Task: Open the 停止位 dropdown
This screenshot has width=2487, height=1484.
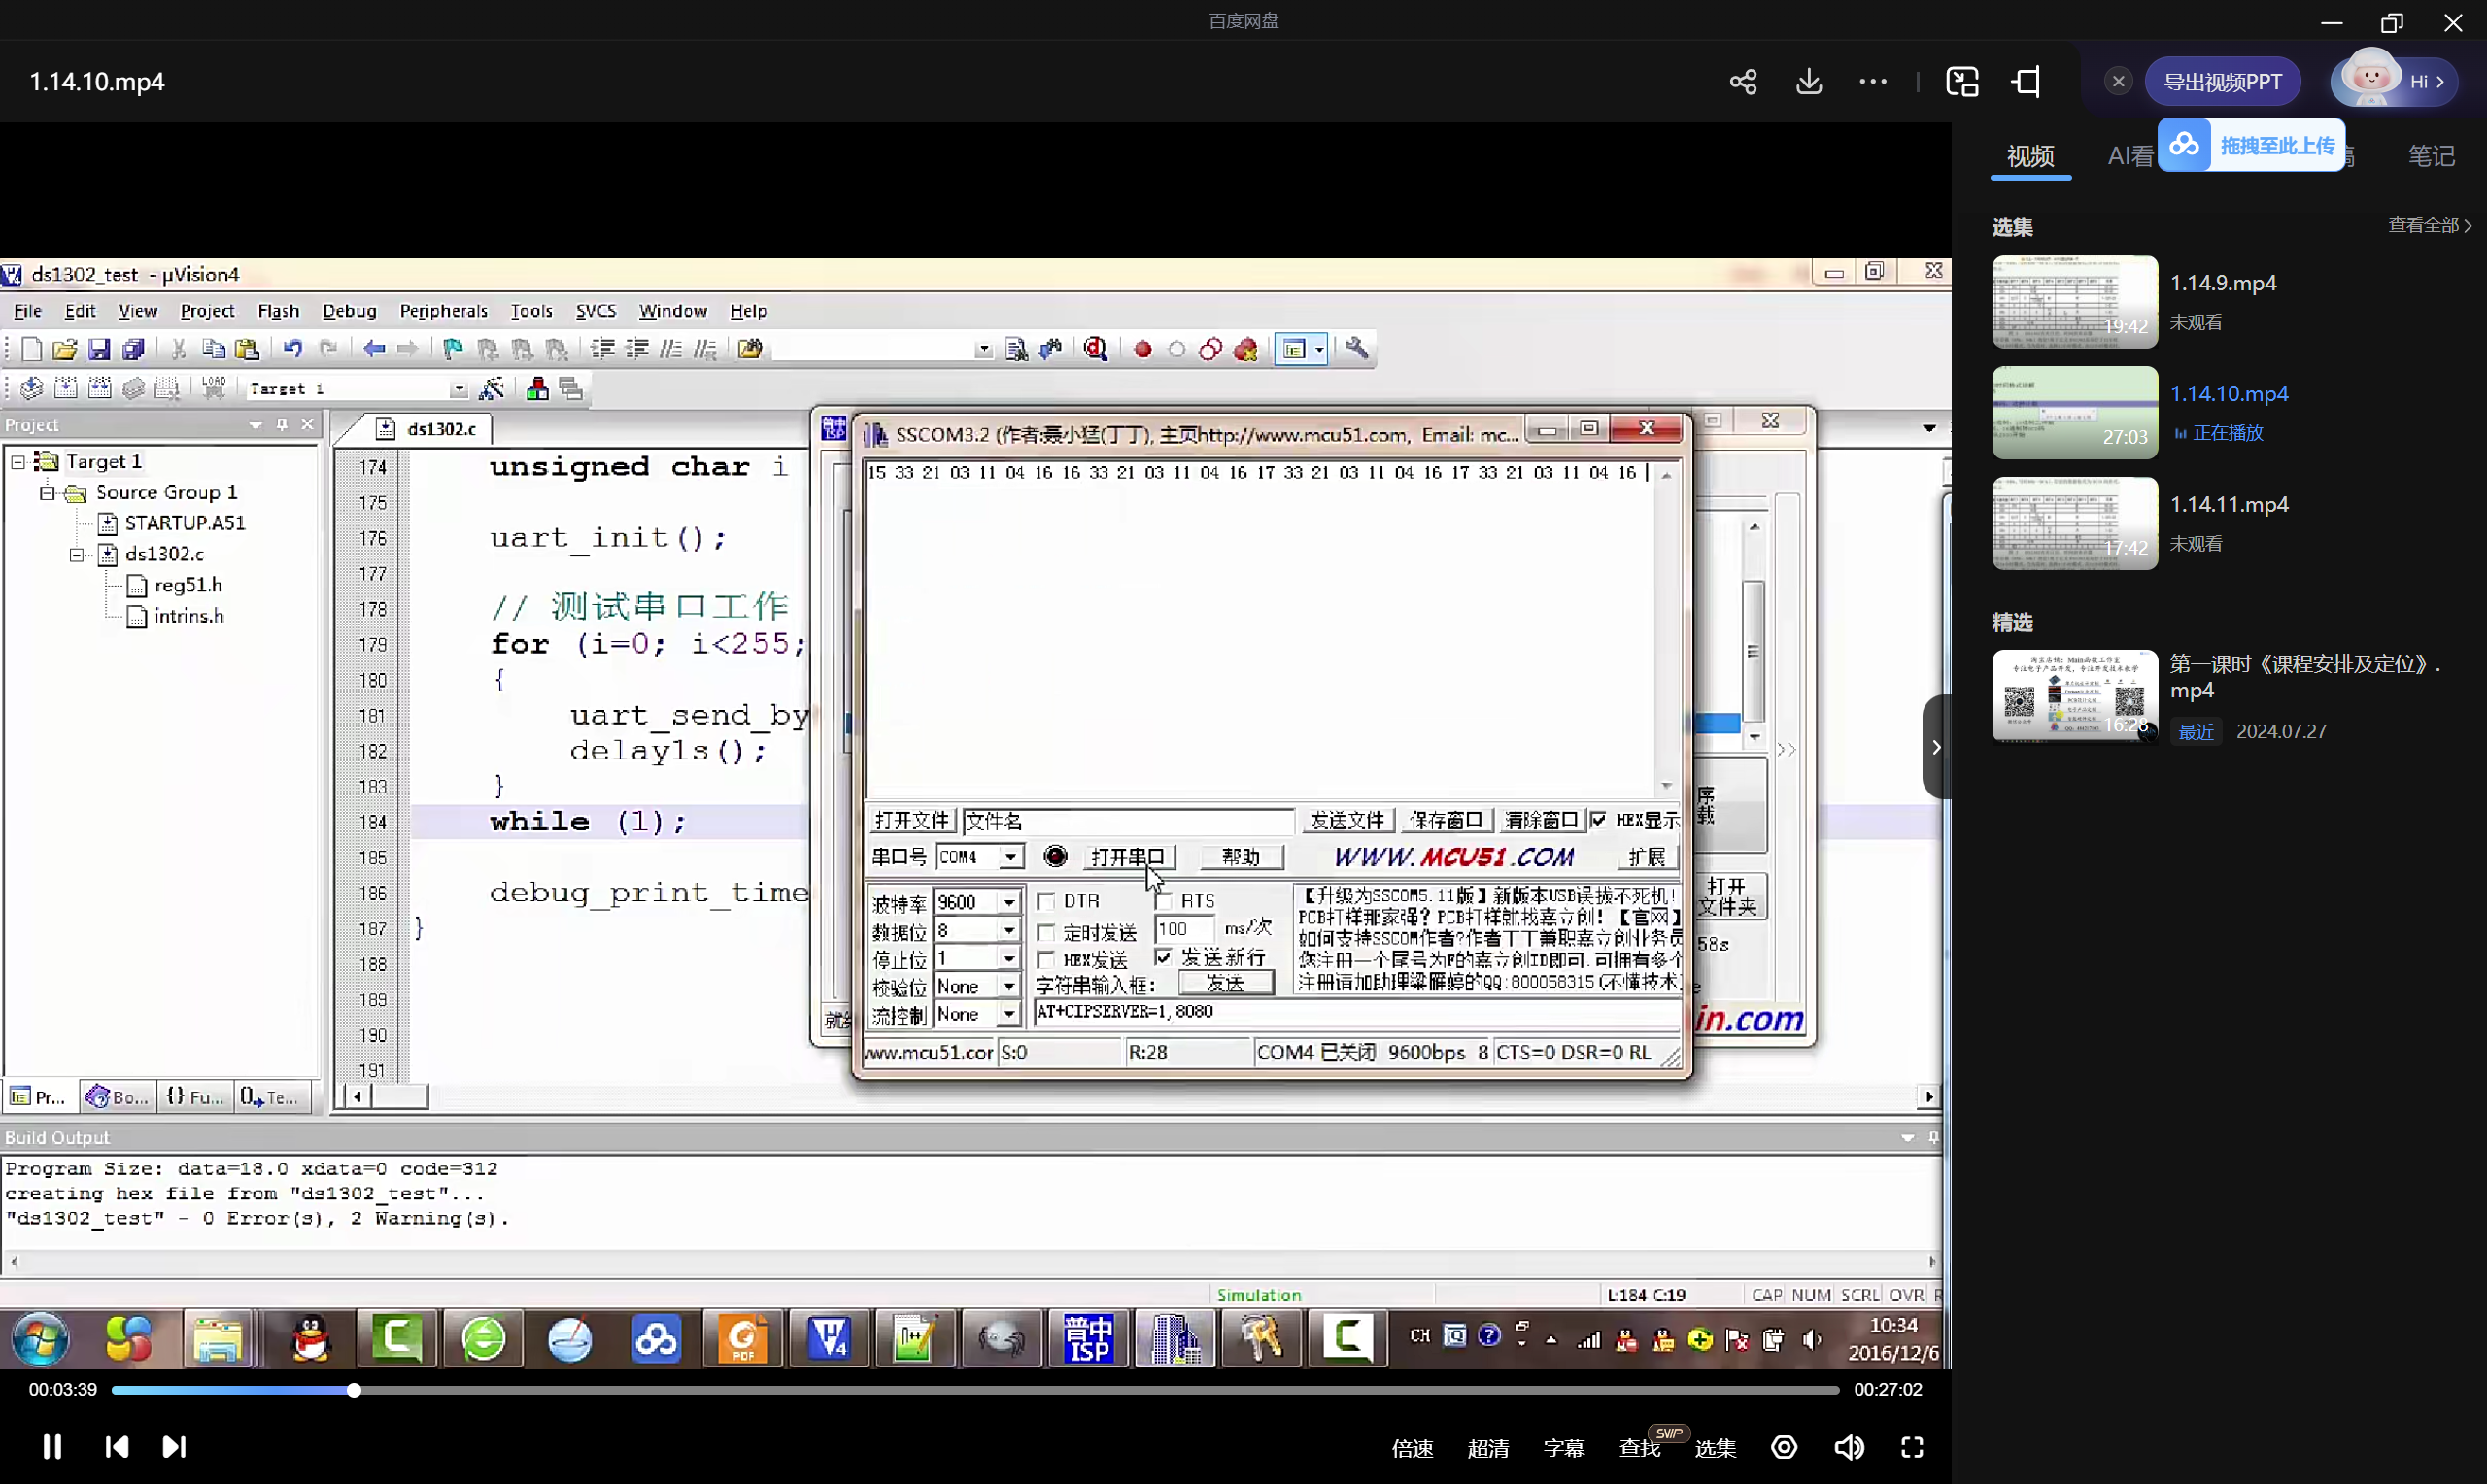Action: tap(1010, 958)
